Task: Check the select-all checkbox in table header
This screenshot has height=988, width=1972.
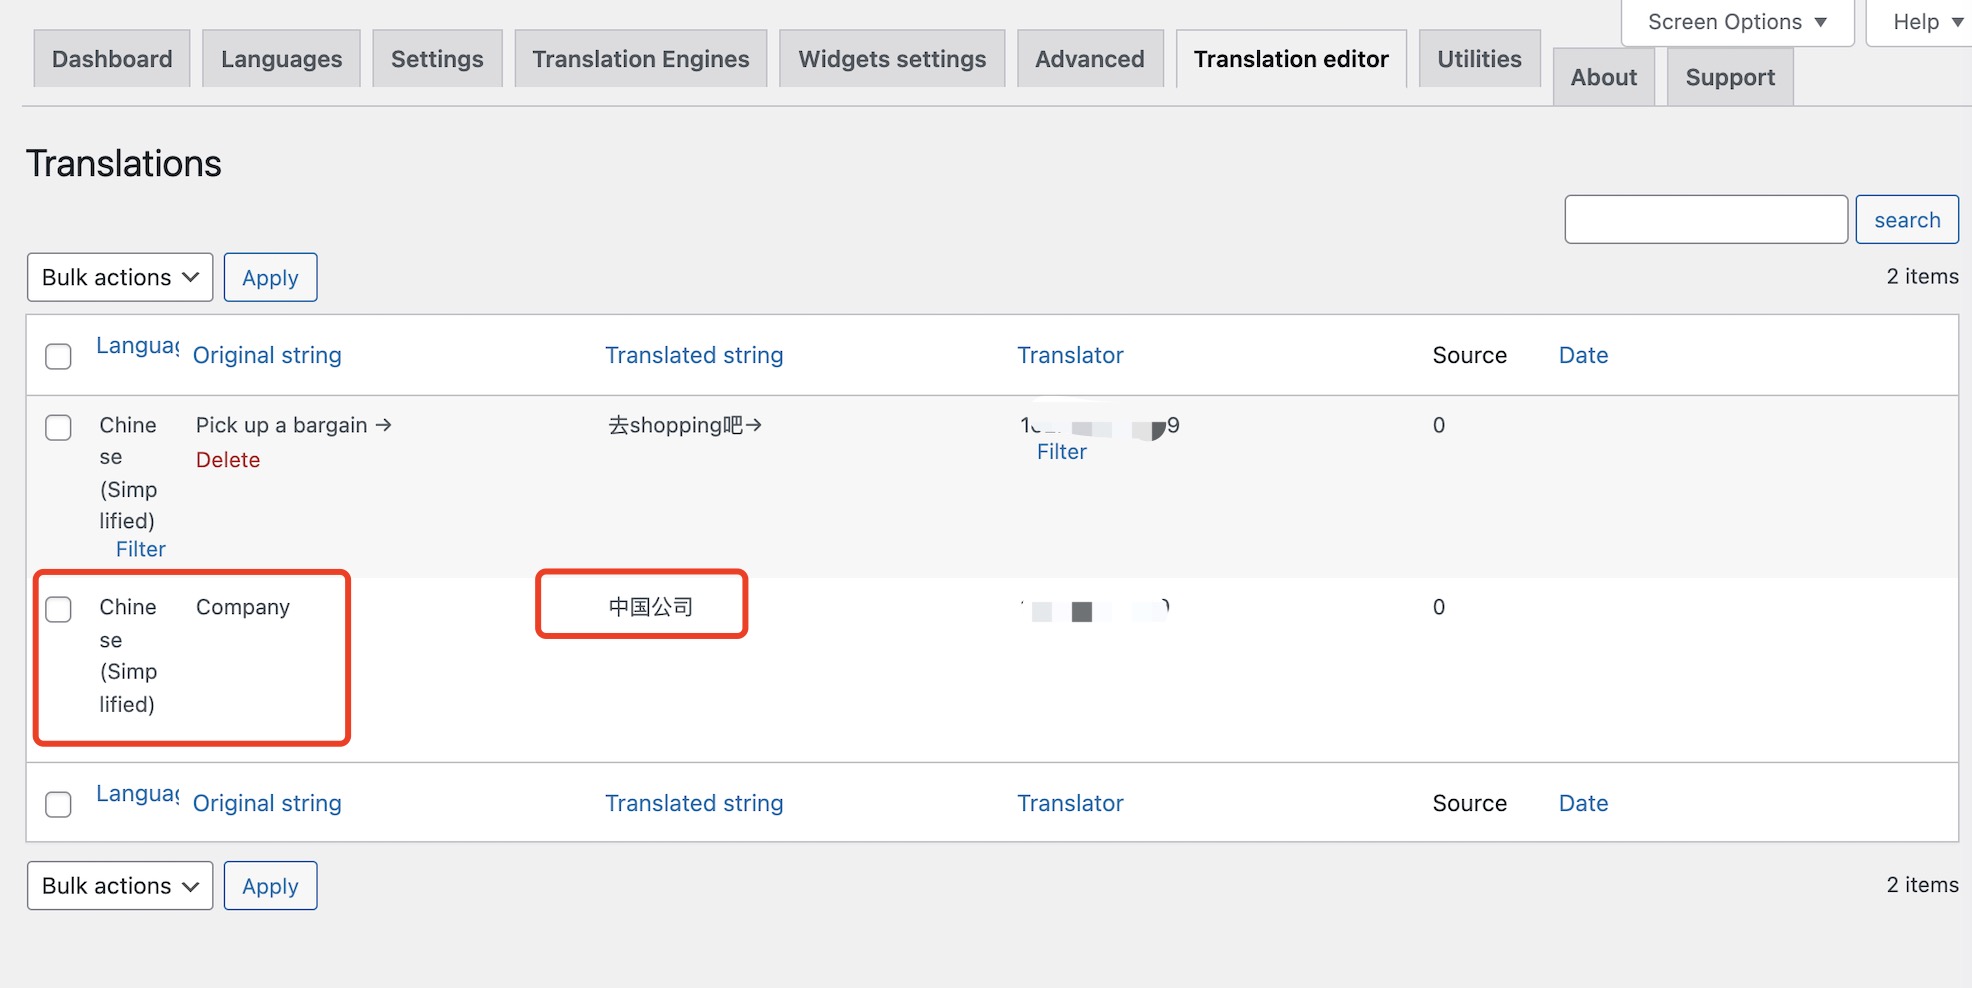Action: 59,357
